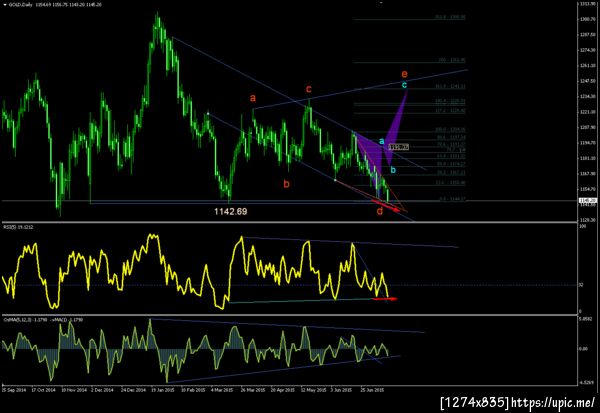The height and width of the screenshot is (413, 600).
Task: Select the orange wave label e
Action: pos(404,74)
